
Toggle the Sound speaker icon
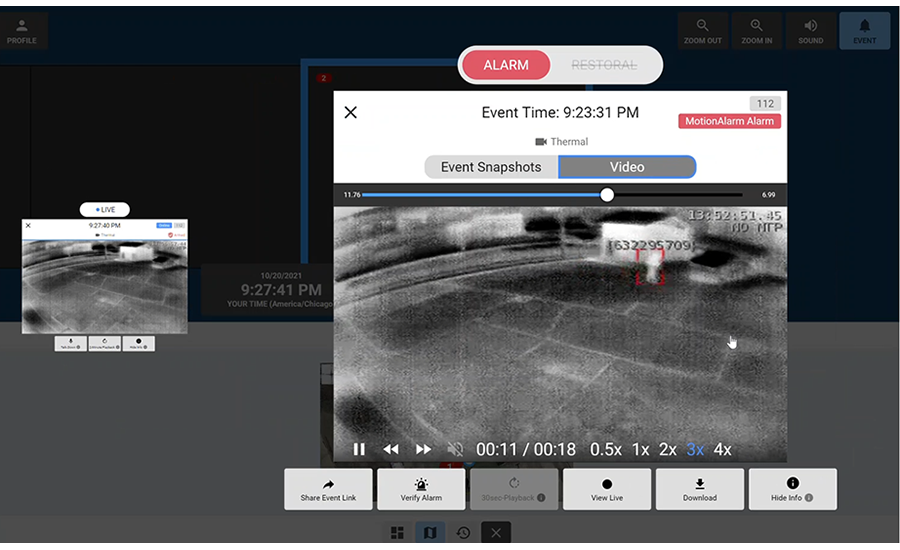point(811,32)
